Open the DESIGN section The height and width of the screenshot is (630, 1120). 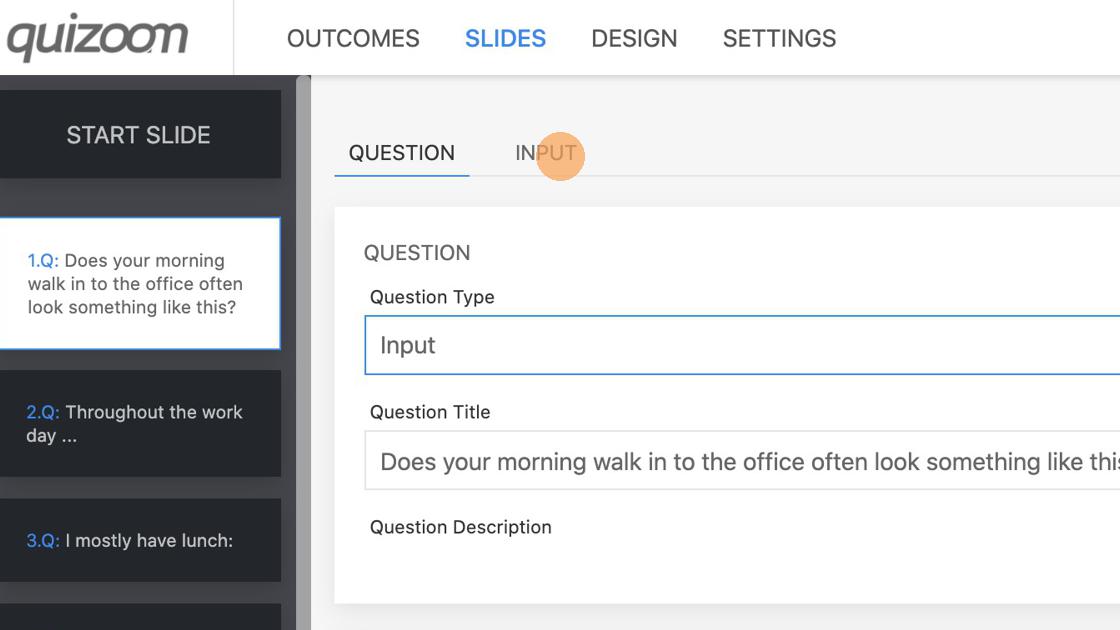coord(634,39)
